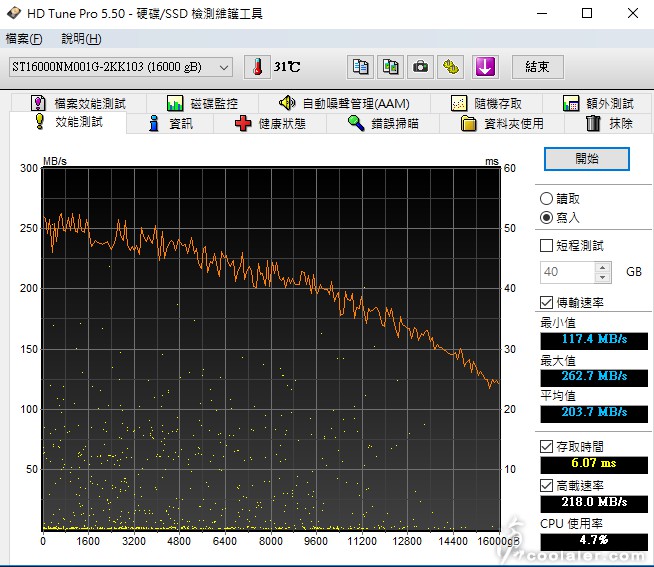Decrease GB value with spinner down arrow
The width and height of the screenshot is (654, 567).
point(603,277)
